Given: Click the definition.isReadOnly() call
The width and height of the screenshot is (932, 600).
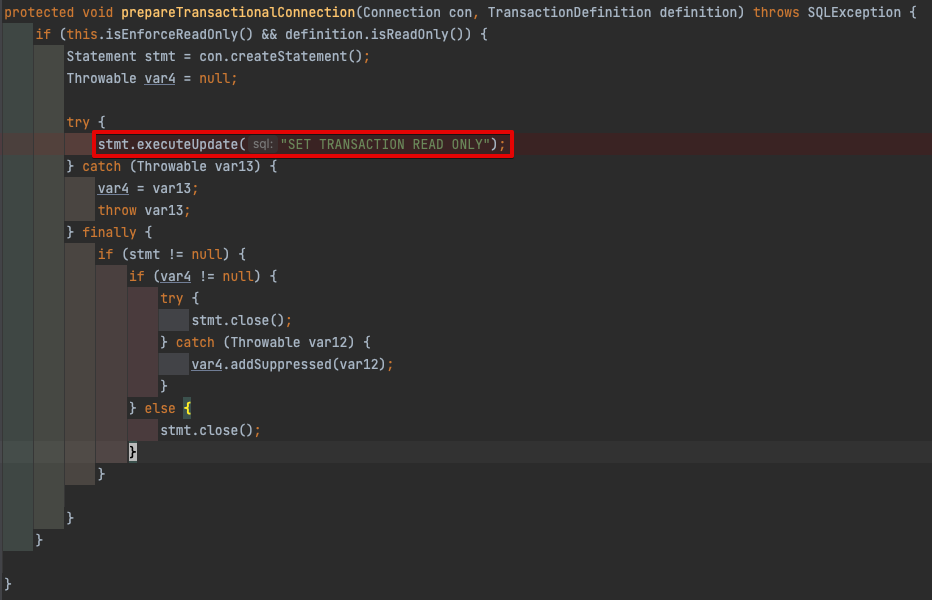Looking at the screenshot, I should [373, 34].
